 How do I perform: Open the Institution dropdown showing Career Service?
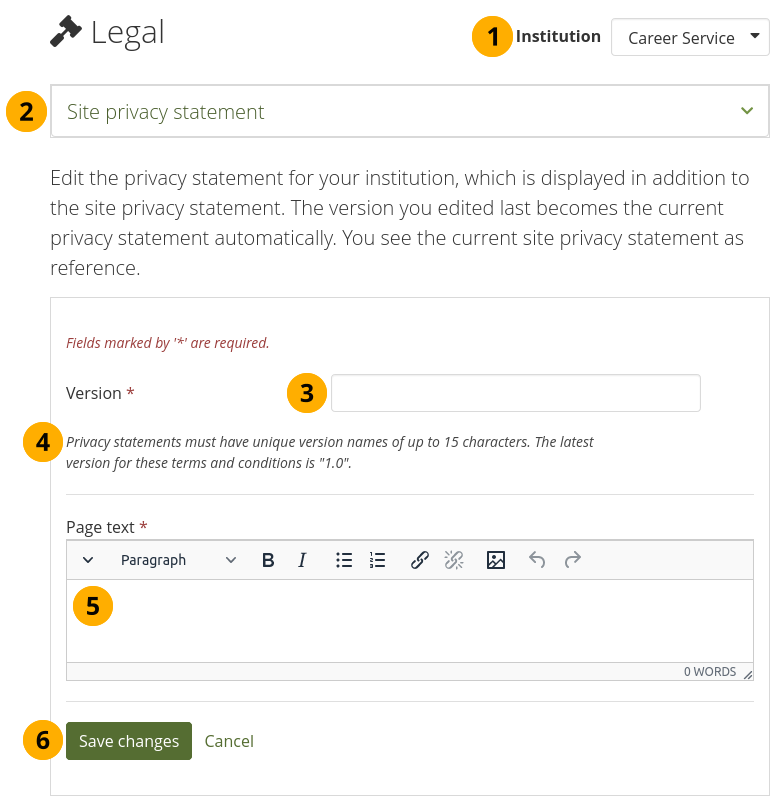coord(689,38)
